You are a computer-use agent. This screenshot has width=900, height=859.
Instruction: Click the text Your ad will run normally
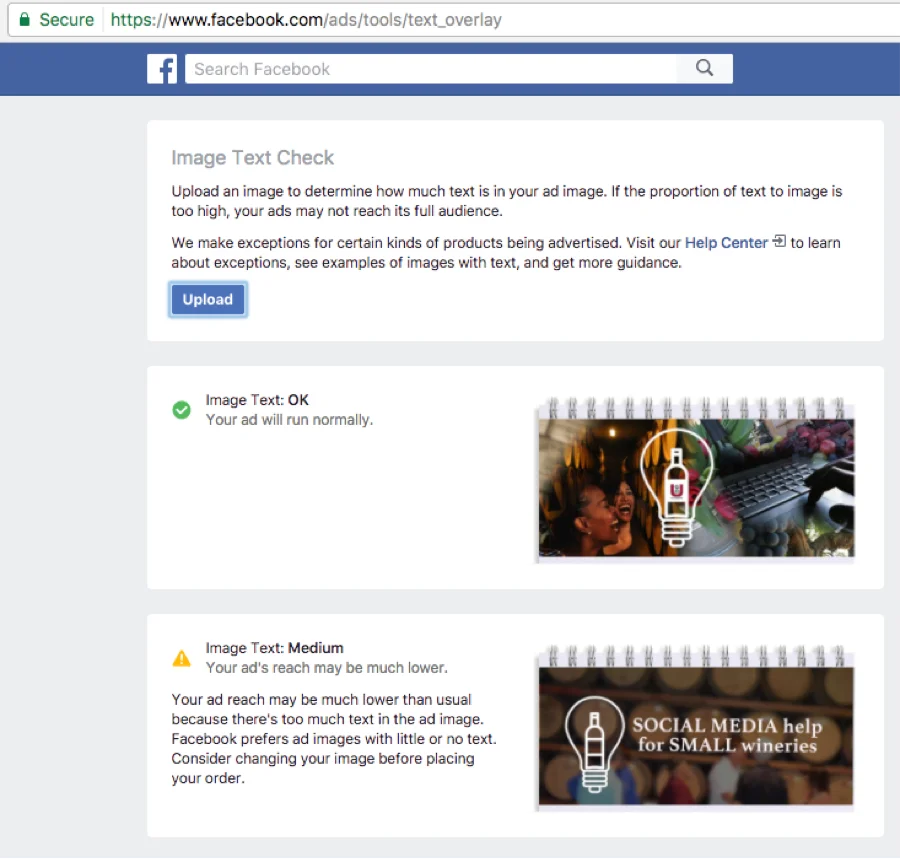[x=289, y=419]
